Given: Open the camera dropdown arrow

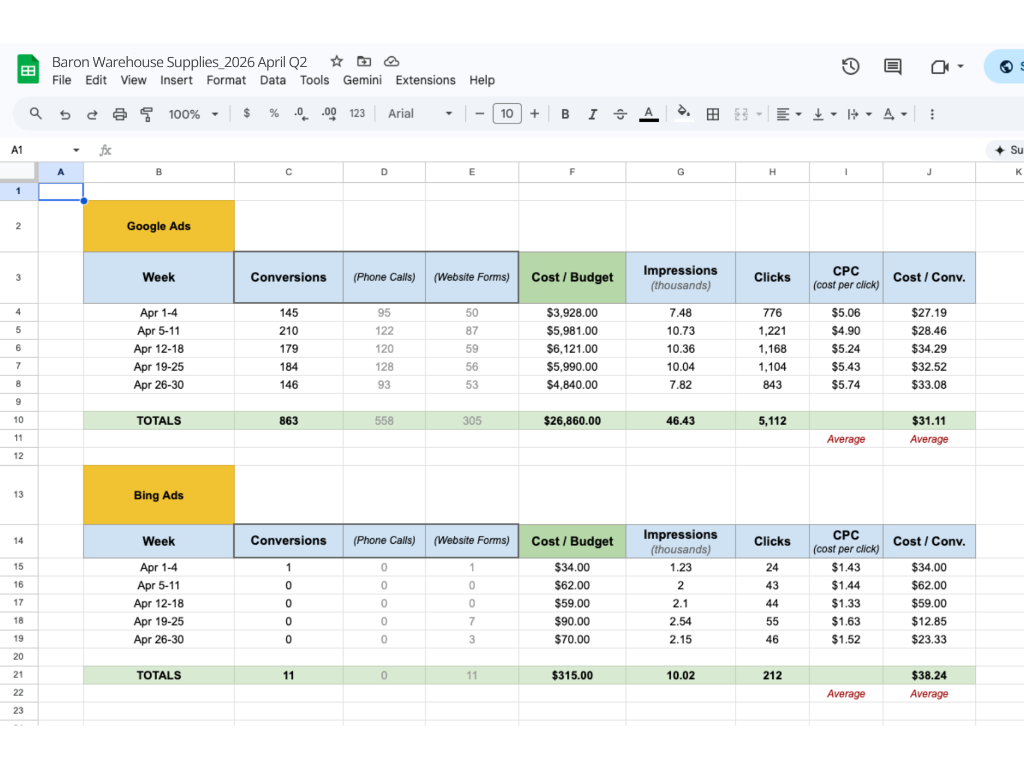Looking at the screenshot, I should point(961,67).
